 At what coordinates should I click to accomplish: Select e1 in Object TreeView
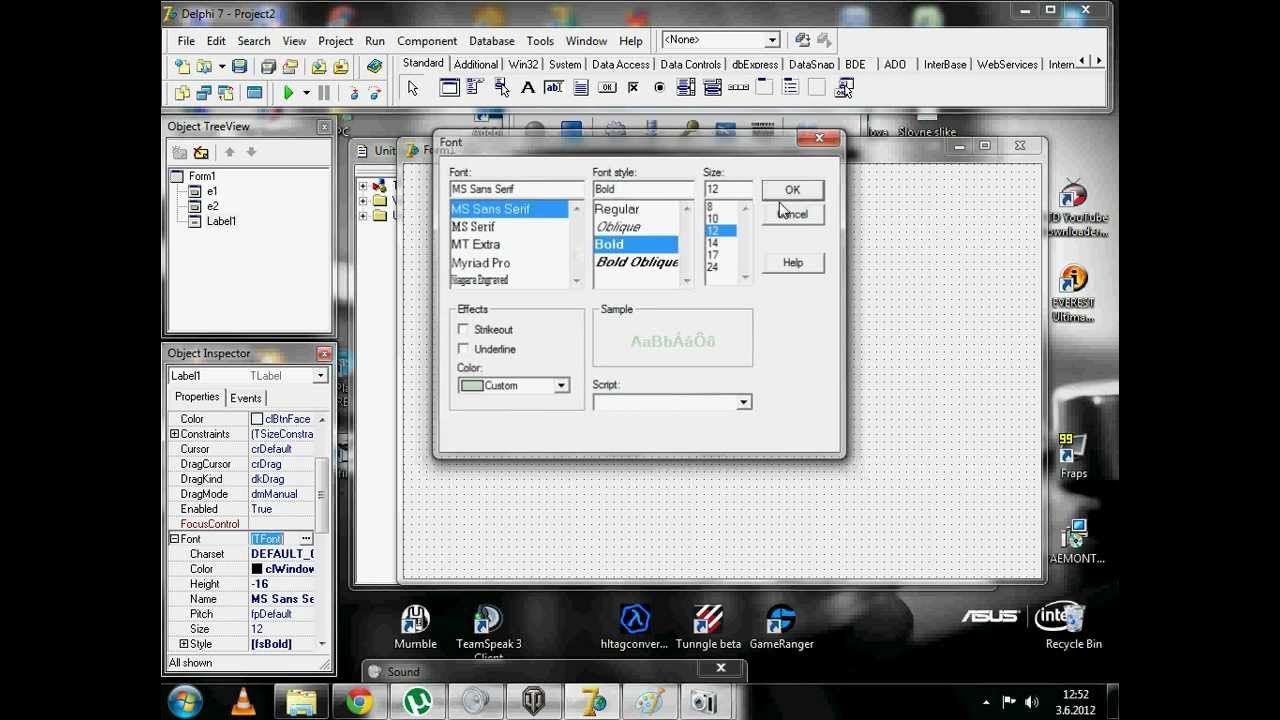[212, 191]
